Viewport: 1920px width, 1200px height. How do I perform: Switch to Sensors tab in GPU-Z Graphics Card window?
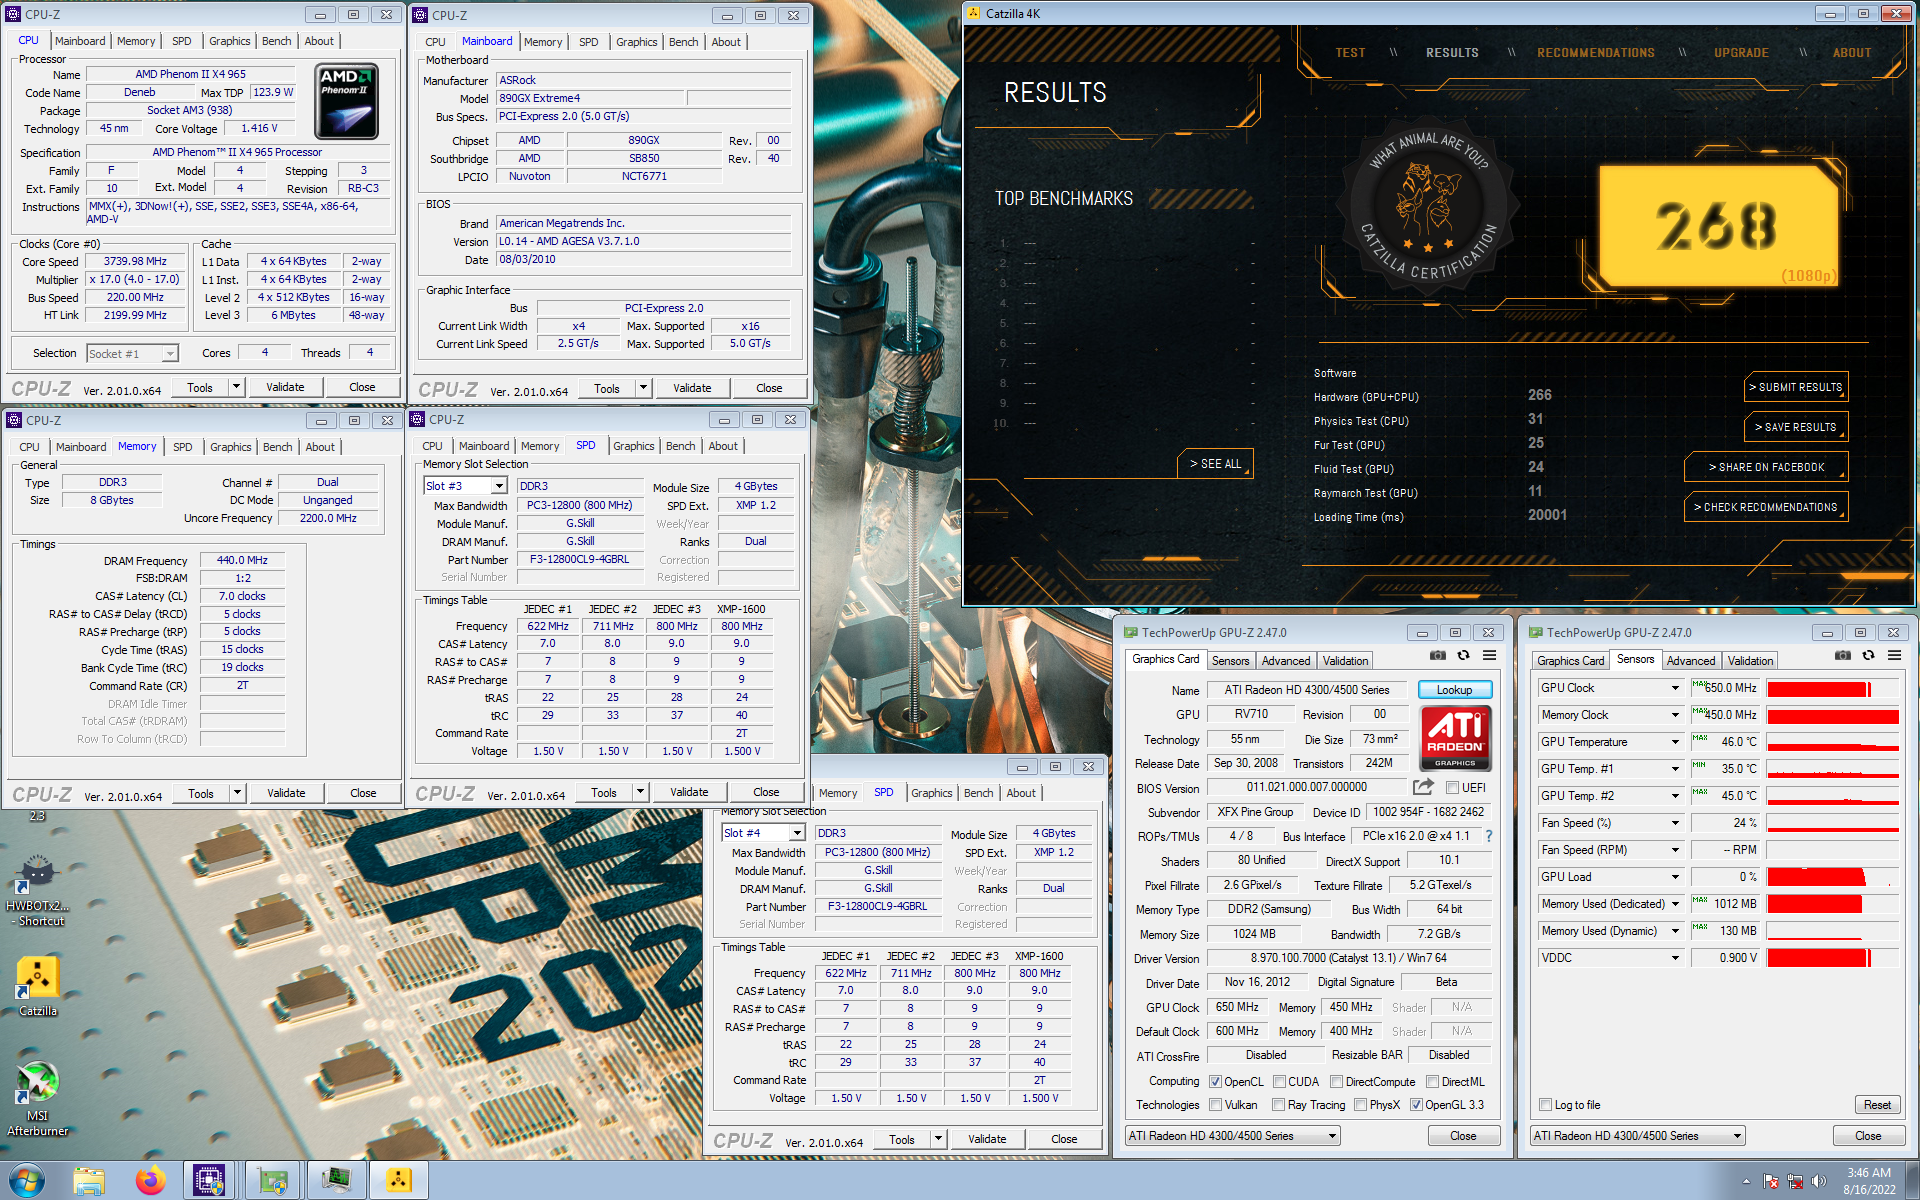(x=1230, y=661)
